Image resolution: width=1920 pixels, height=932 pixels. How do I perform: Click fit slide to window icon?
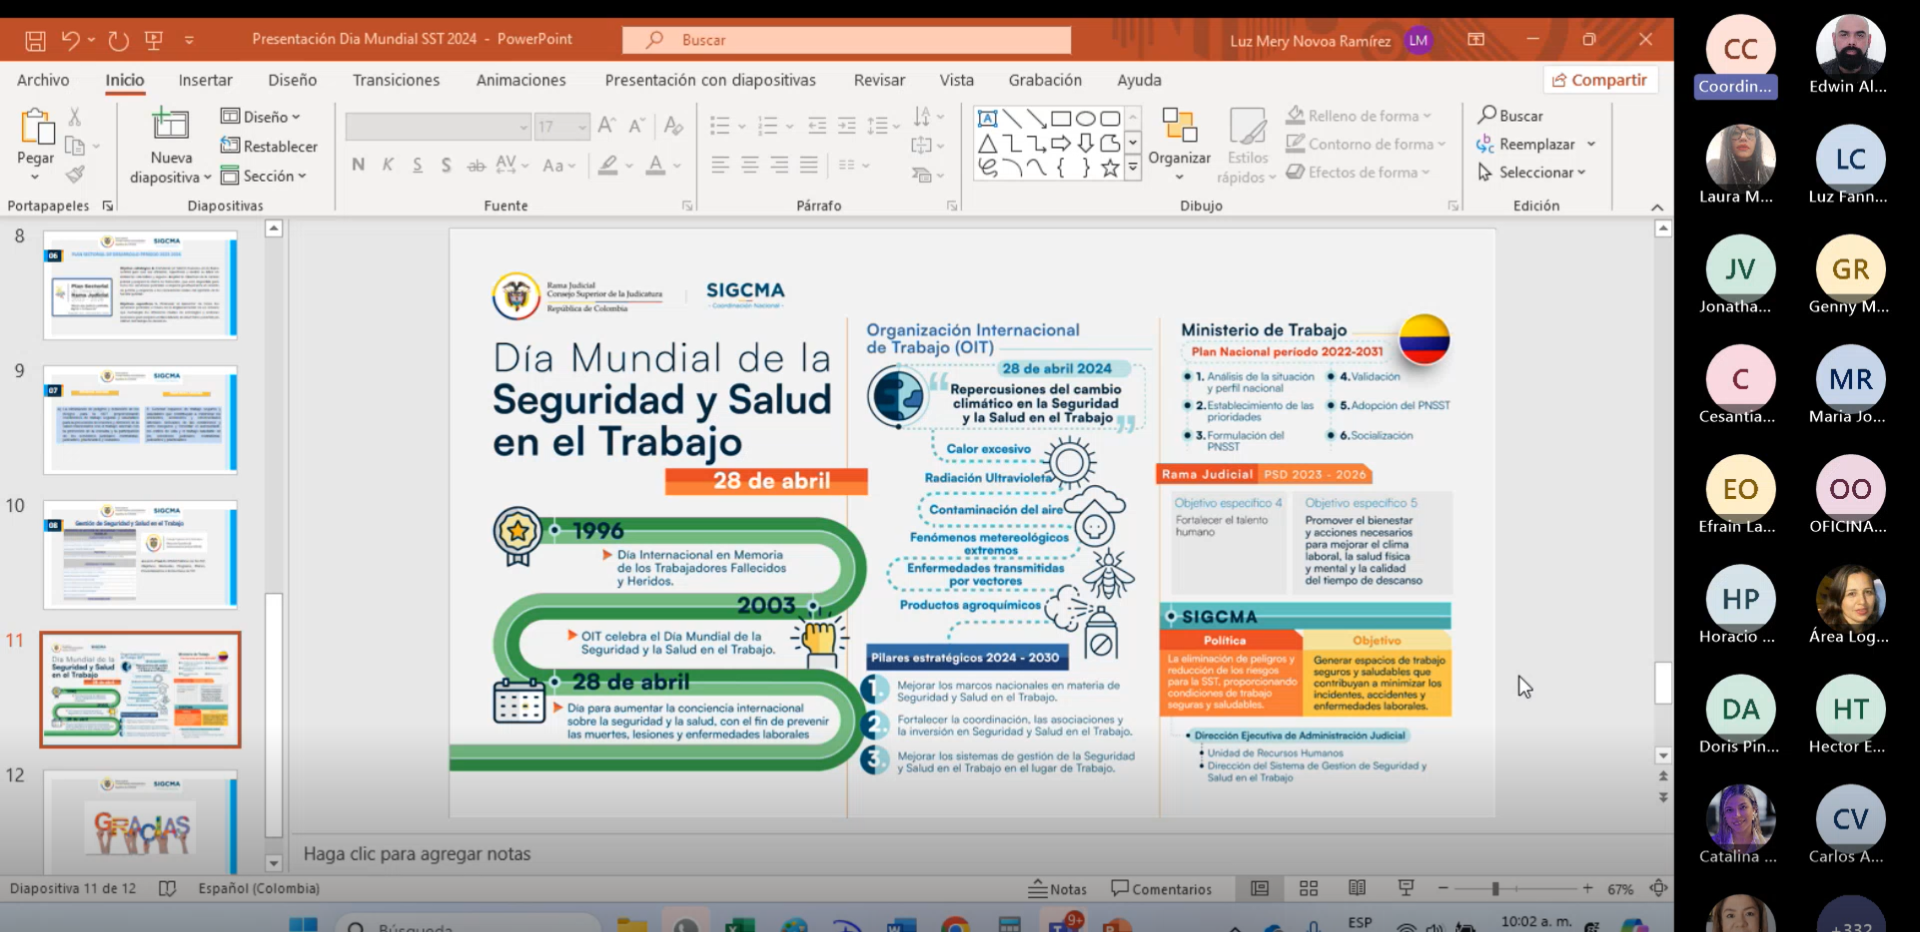[1659, 888]
